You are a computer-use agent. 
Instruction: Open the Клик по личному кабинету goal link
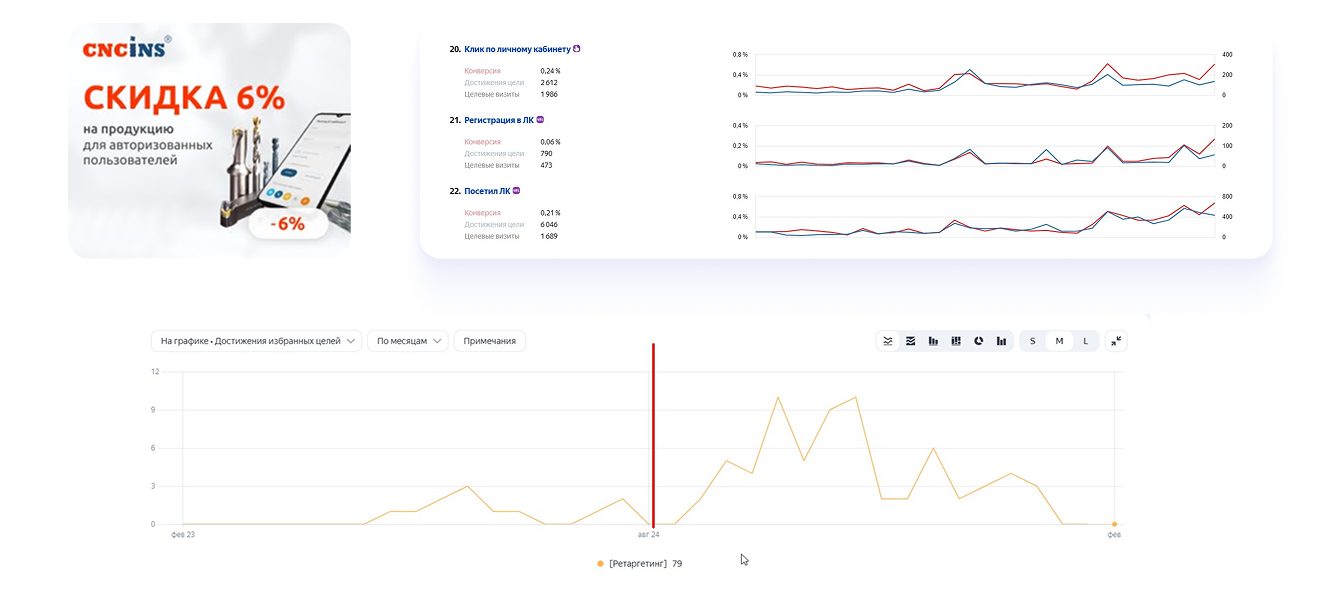coord(517,49)
